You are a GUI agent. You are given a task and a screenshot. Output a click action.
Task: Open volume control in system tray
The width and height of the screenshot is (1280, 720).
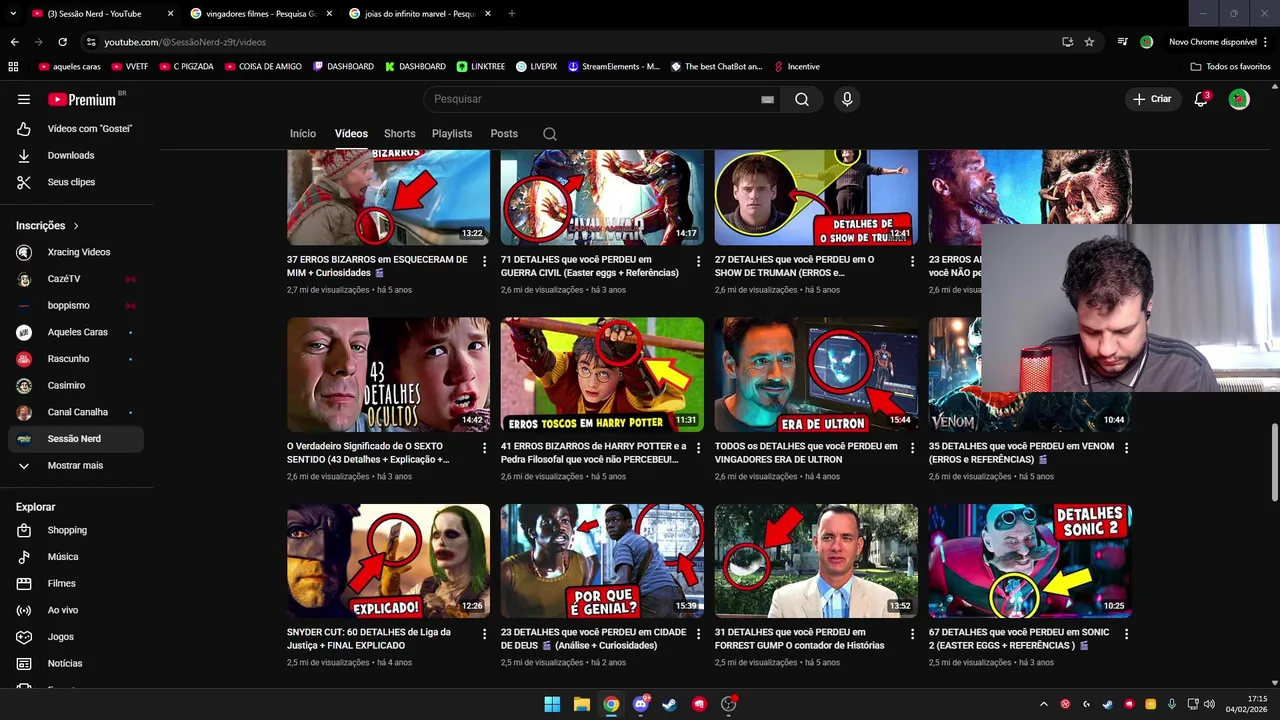click(x=1209, y=704)
